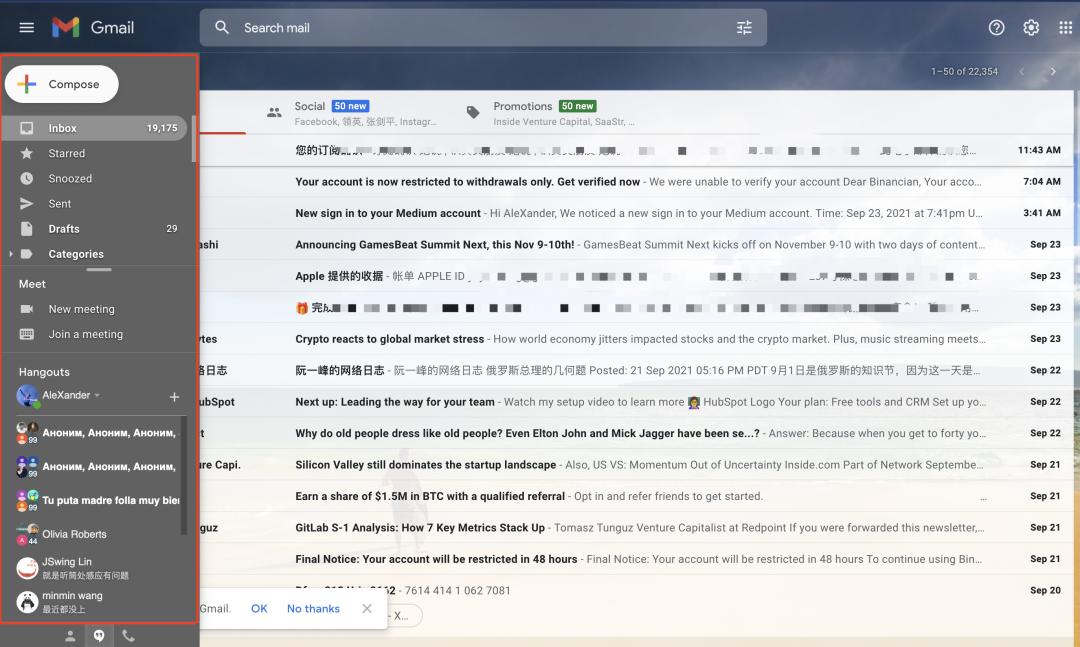Click the Hangouts section heading
Viewport: 1080px width, 647px height.
point(44,372)
